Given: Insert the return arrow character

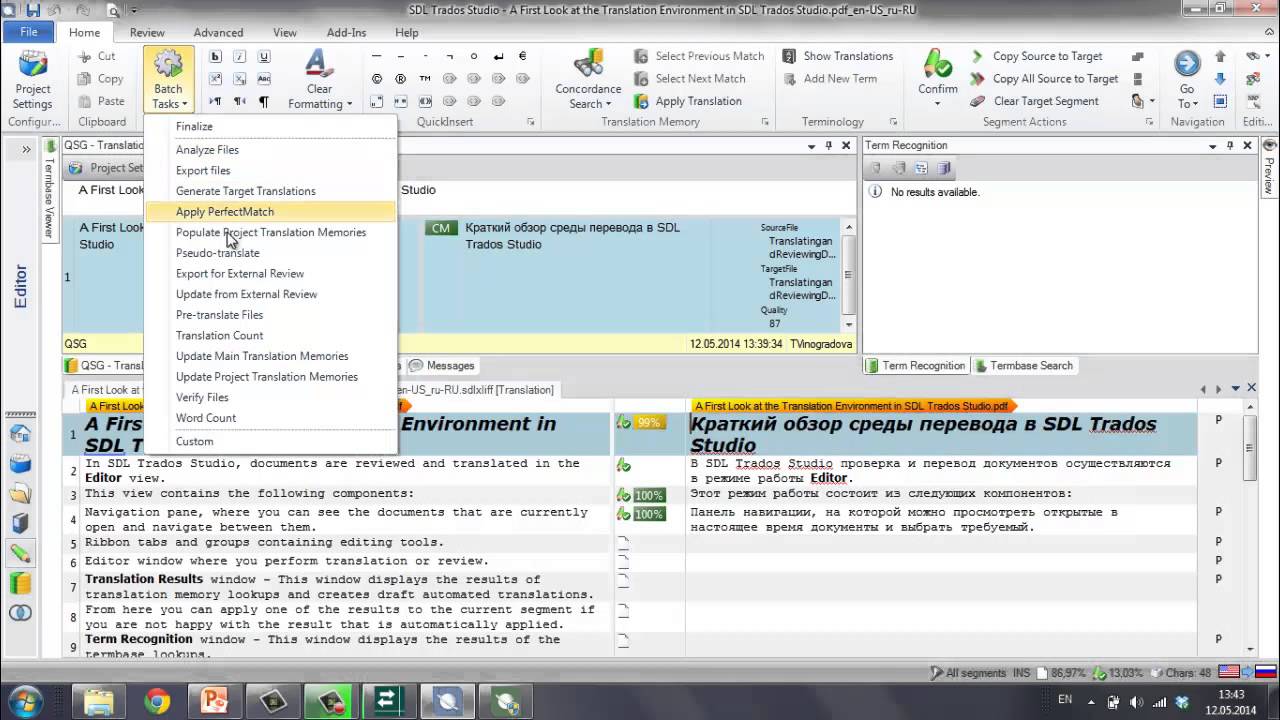Looking at the screenshot, I should 498,57.
